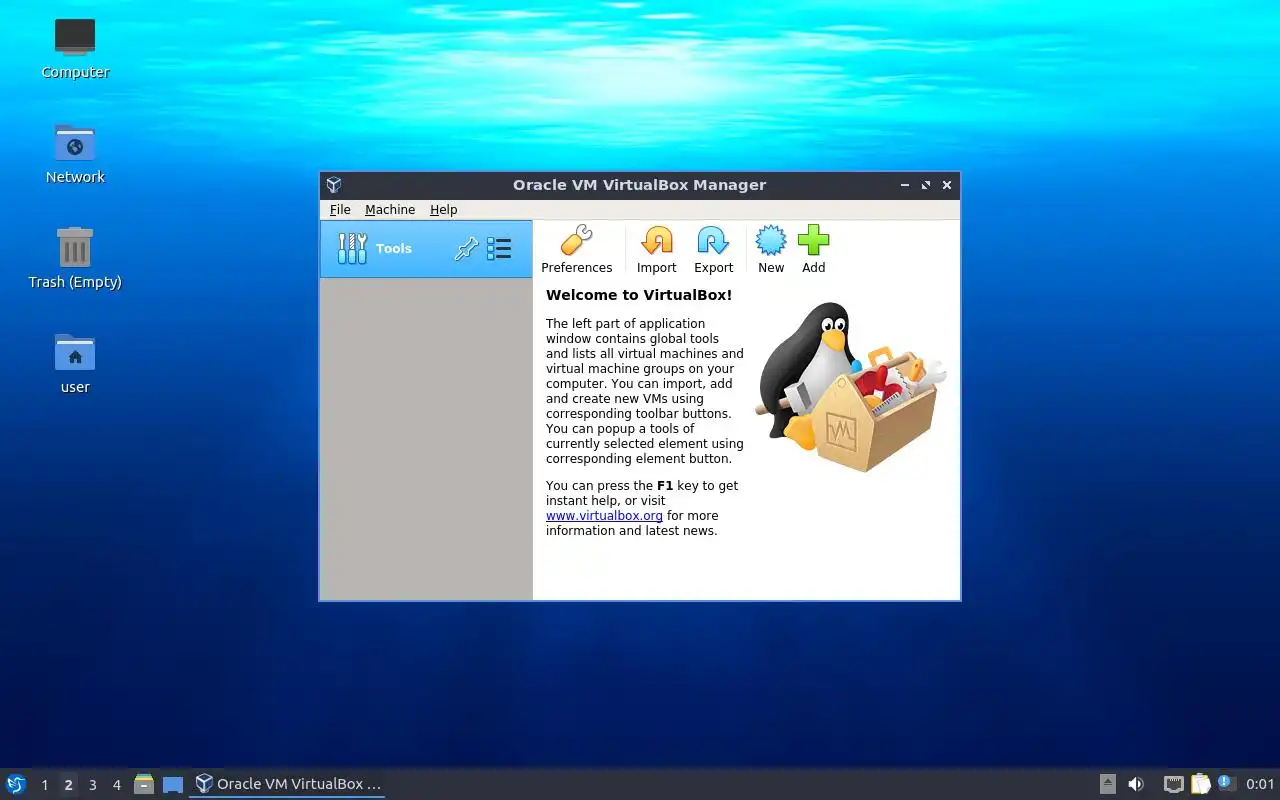Open the Computer desktop icon
Image resolution: width=1280 pixels, height=800 pixels.
point(75,48)
